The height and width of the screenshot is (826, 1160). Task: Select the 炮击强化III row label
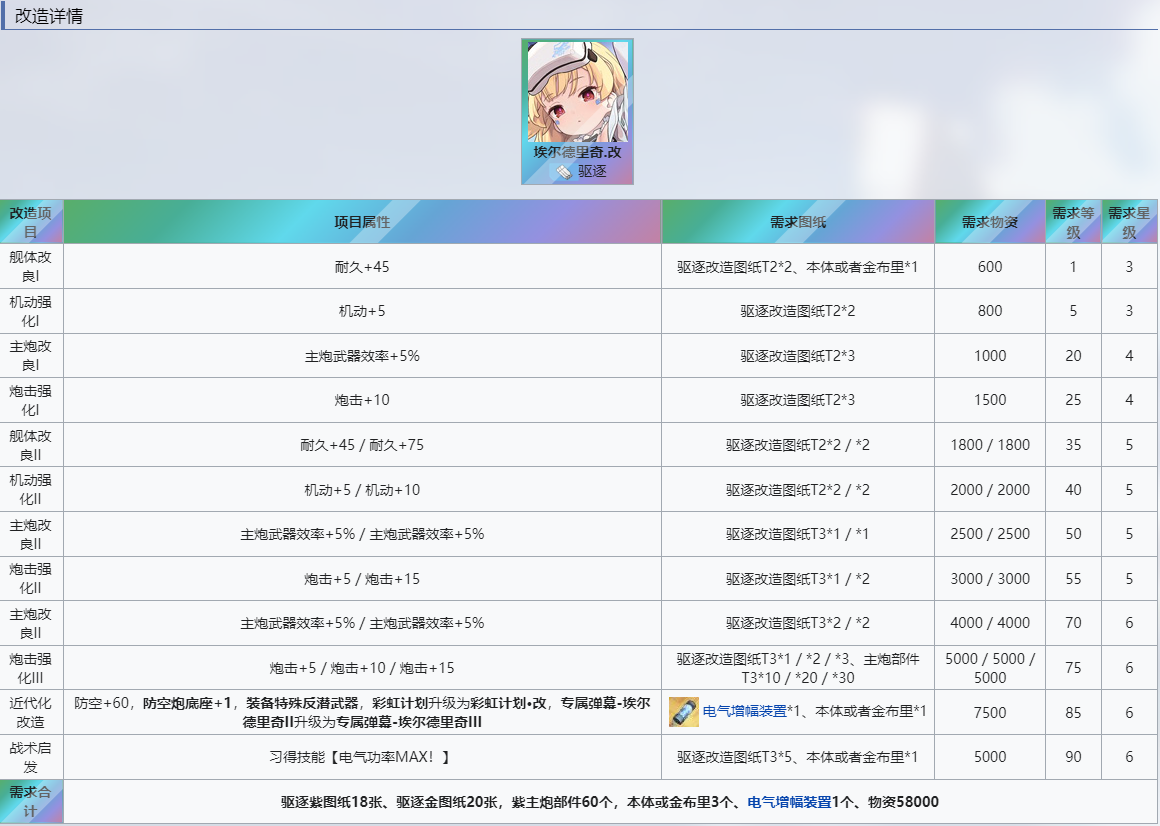pos(31,668)
